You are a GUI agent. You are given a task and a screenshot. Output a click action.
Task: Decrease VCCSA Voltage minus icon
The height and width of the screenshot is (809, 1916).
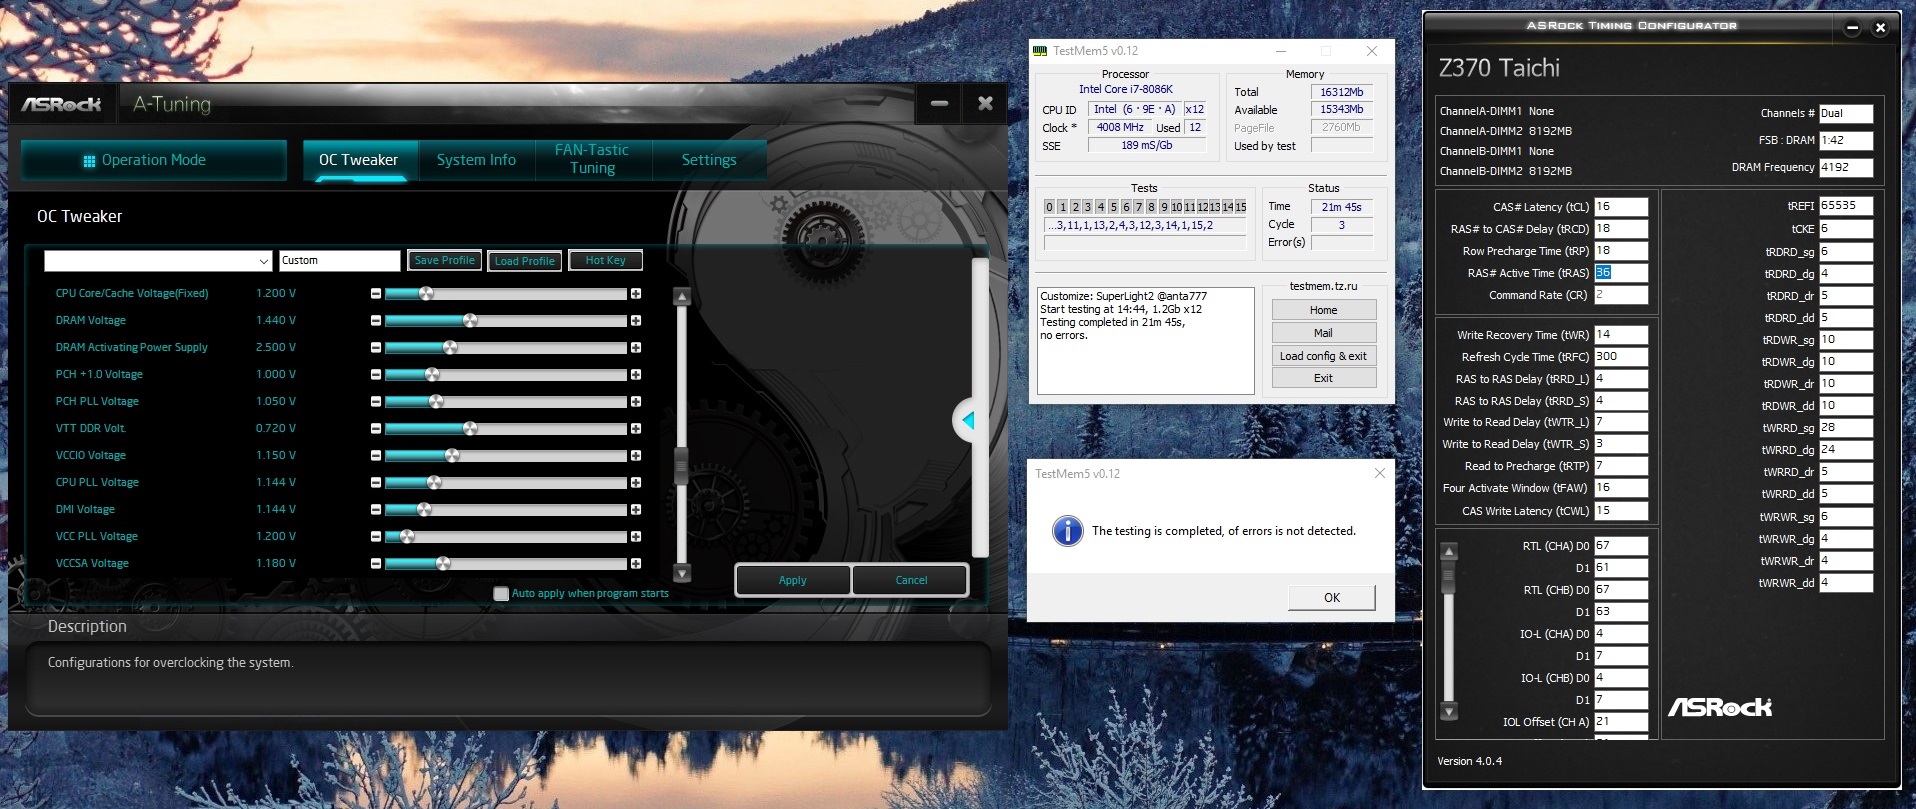click(x=376, y=564)
